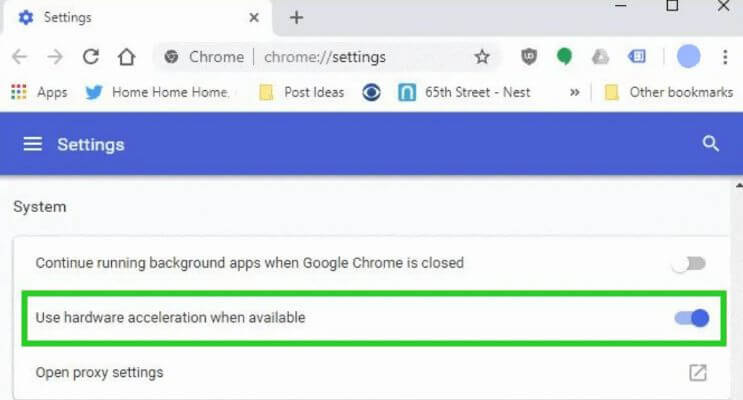Click the Google Drive extension icon
This screenshot has width=743, height=400.
600,57
